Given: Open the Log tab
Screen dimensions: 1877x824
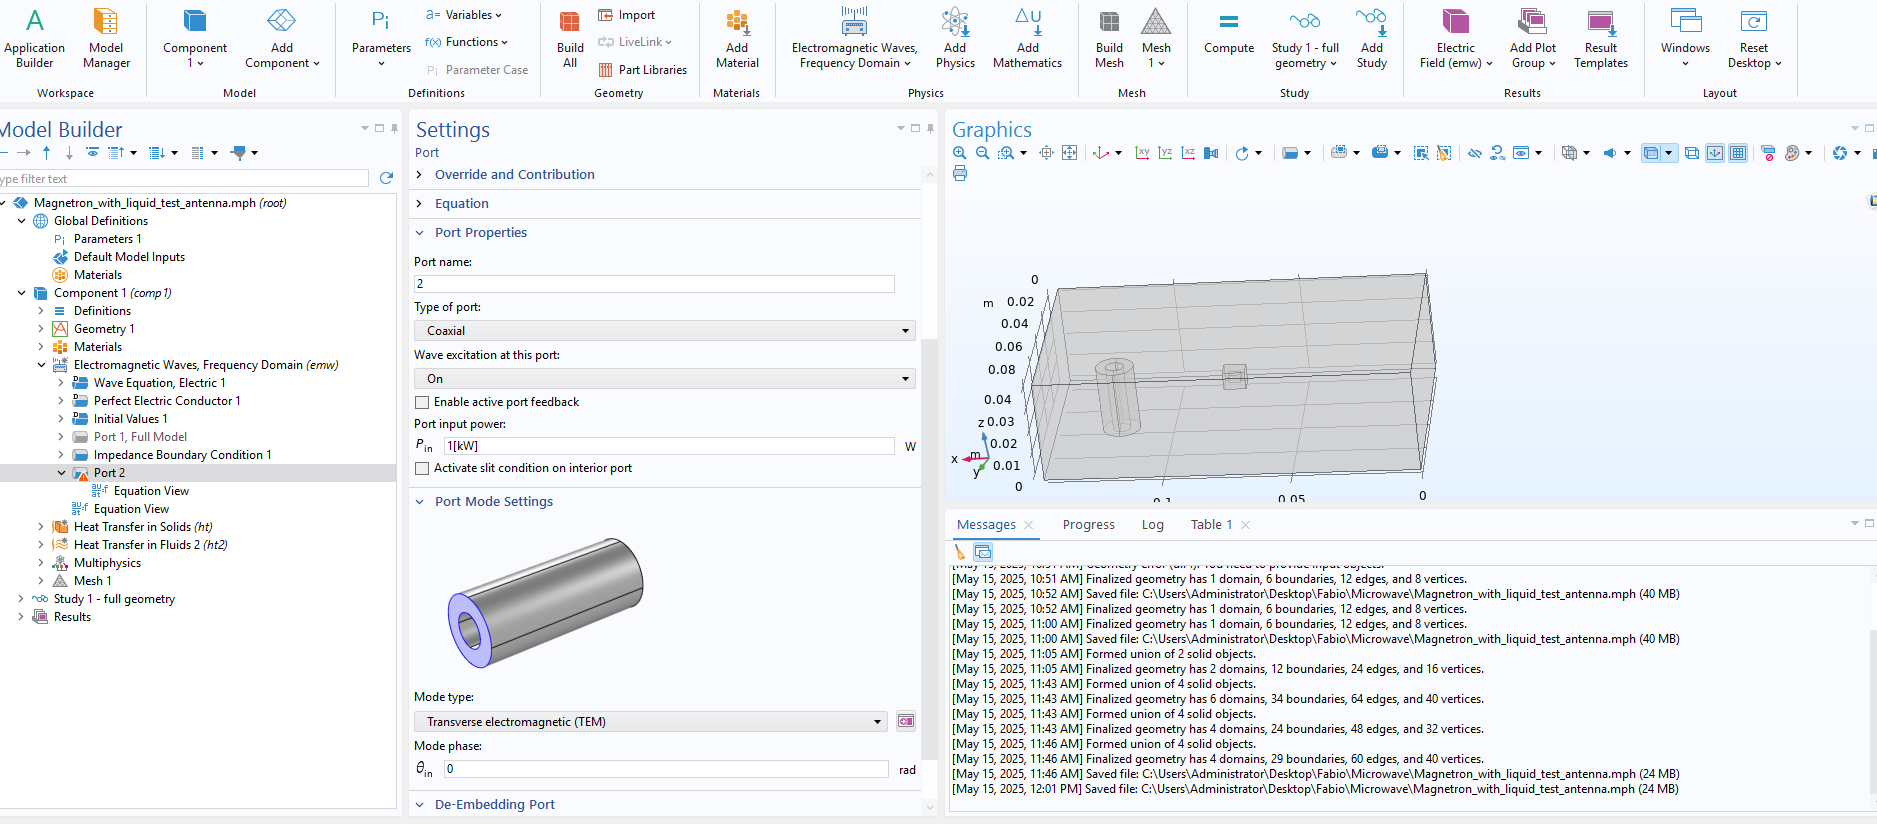Looking at the screenshot, I should (x=1152, y=525).
